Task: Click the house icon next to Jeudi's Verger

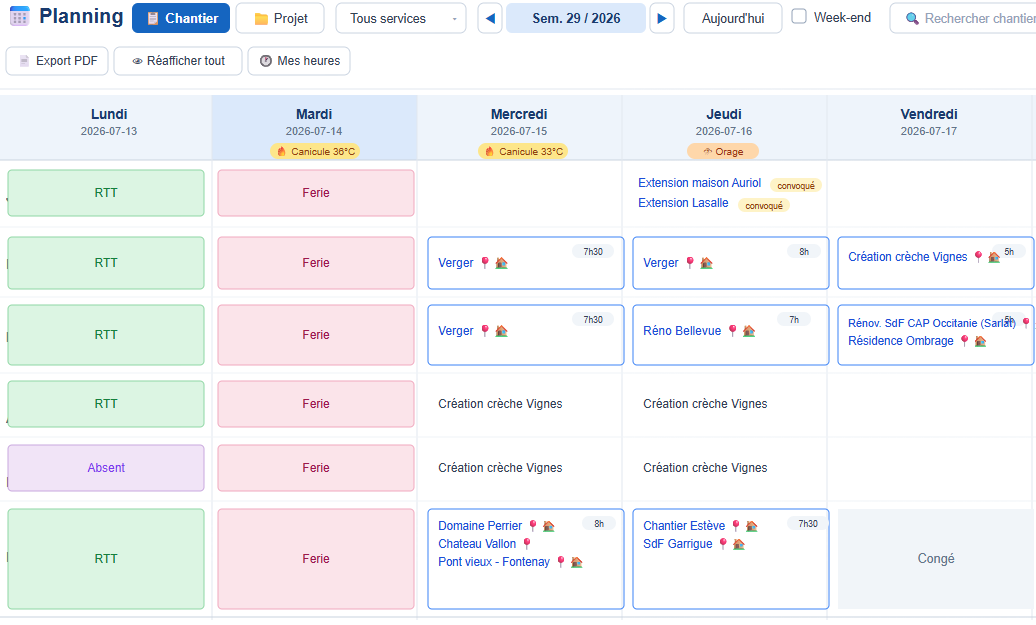Action: tap(706, 263)
